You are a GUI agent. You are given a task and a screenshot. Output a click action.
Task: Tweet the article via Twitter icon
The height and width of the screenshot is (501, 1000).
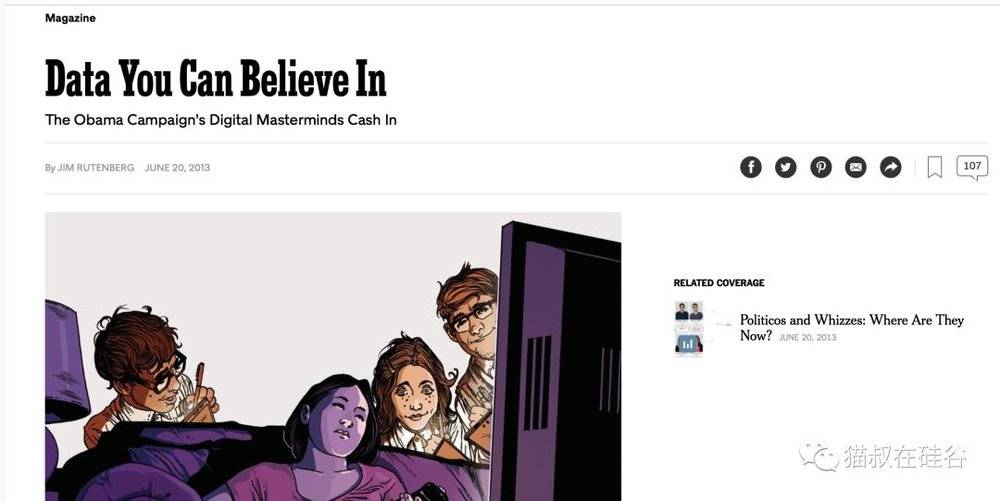pyautogui.click(x=786, y=168)
